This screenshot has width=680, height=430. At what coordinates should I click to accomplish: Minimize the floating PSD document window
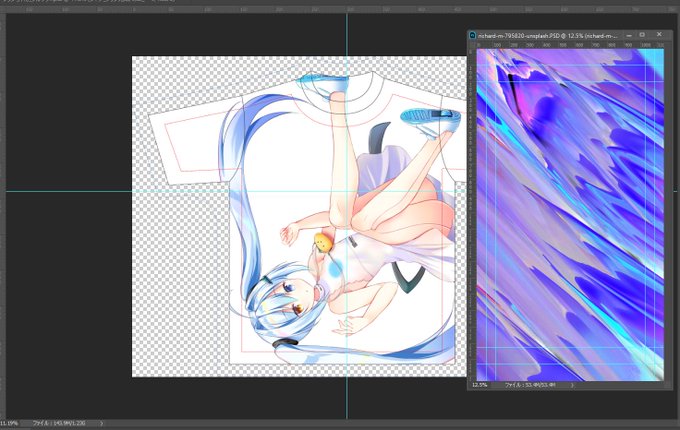(x=629, y=35)
